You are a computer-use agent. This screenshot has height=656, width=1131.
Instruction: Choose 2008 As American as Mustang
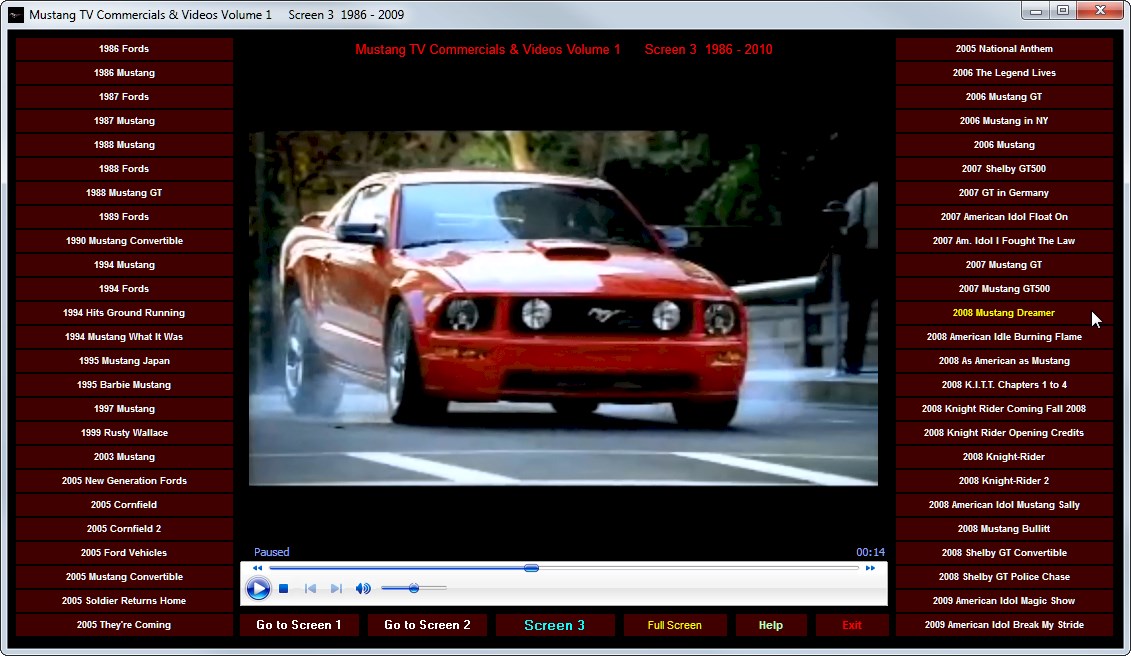(1004, 361)
